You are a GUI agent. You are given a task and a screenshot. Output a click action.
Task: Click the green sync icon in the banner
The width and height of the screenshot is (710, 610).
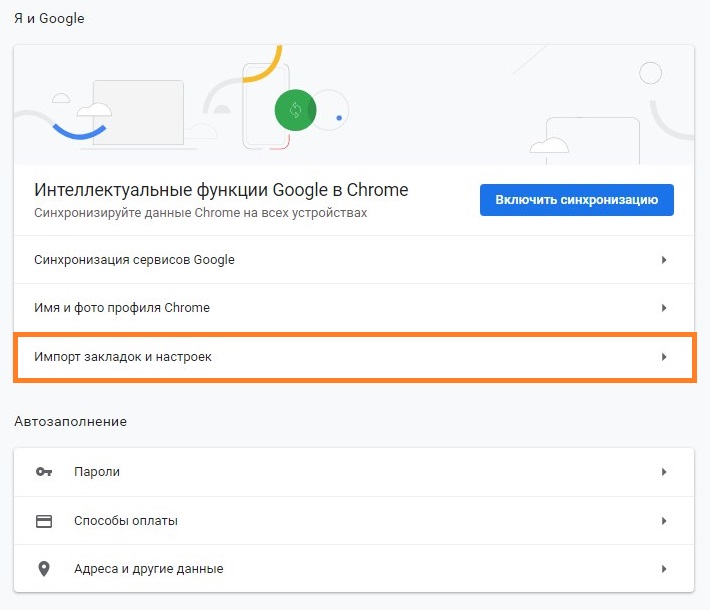coord(295,110)
